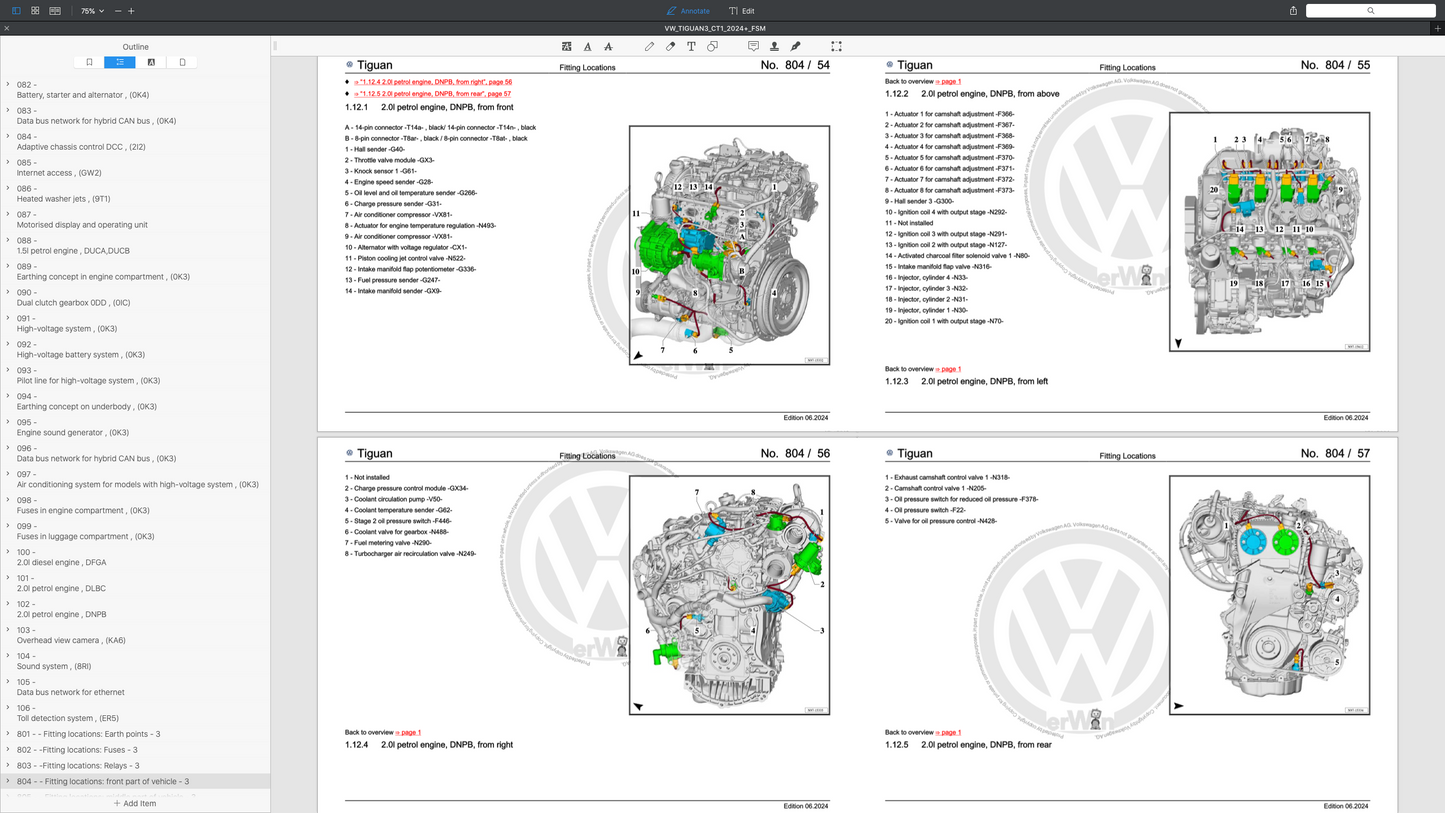Image resolution: width=1445 pixels, height=813 pixels.
Task: Click 'page 1' link above section 1.12.5
Action: 948,733
